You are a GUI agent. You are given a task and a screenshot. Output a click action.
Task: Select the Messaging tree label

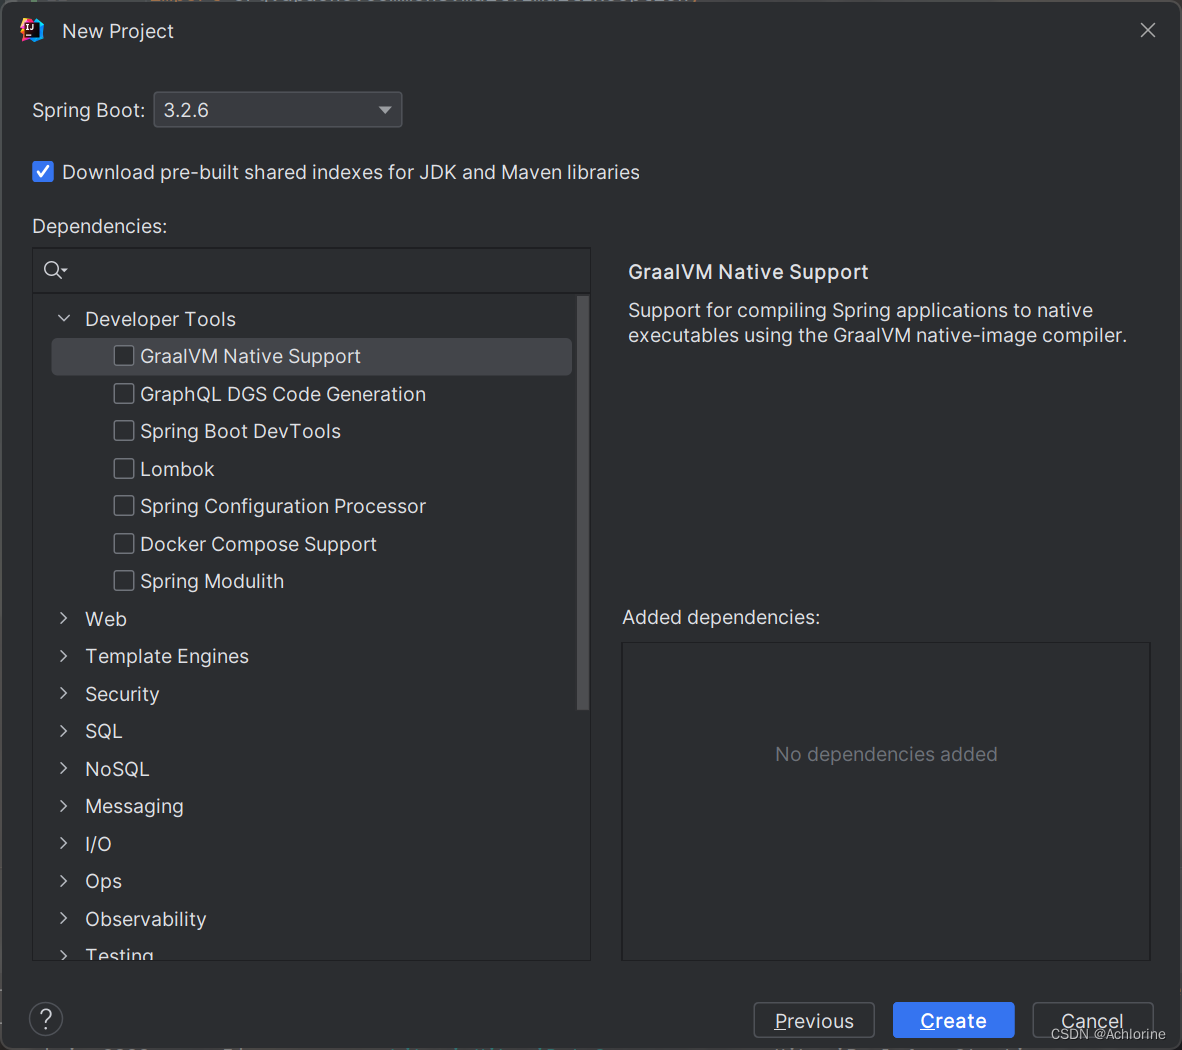pos(134,807)
